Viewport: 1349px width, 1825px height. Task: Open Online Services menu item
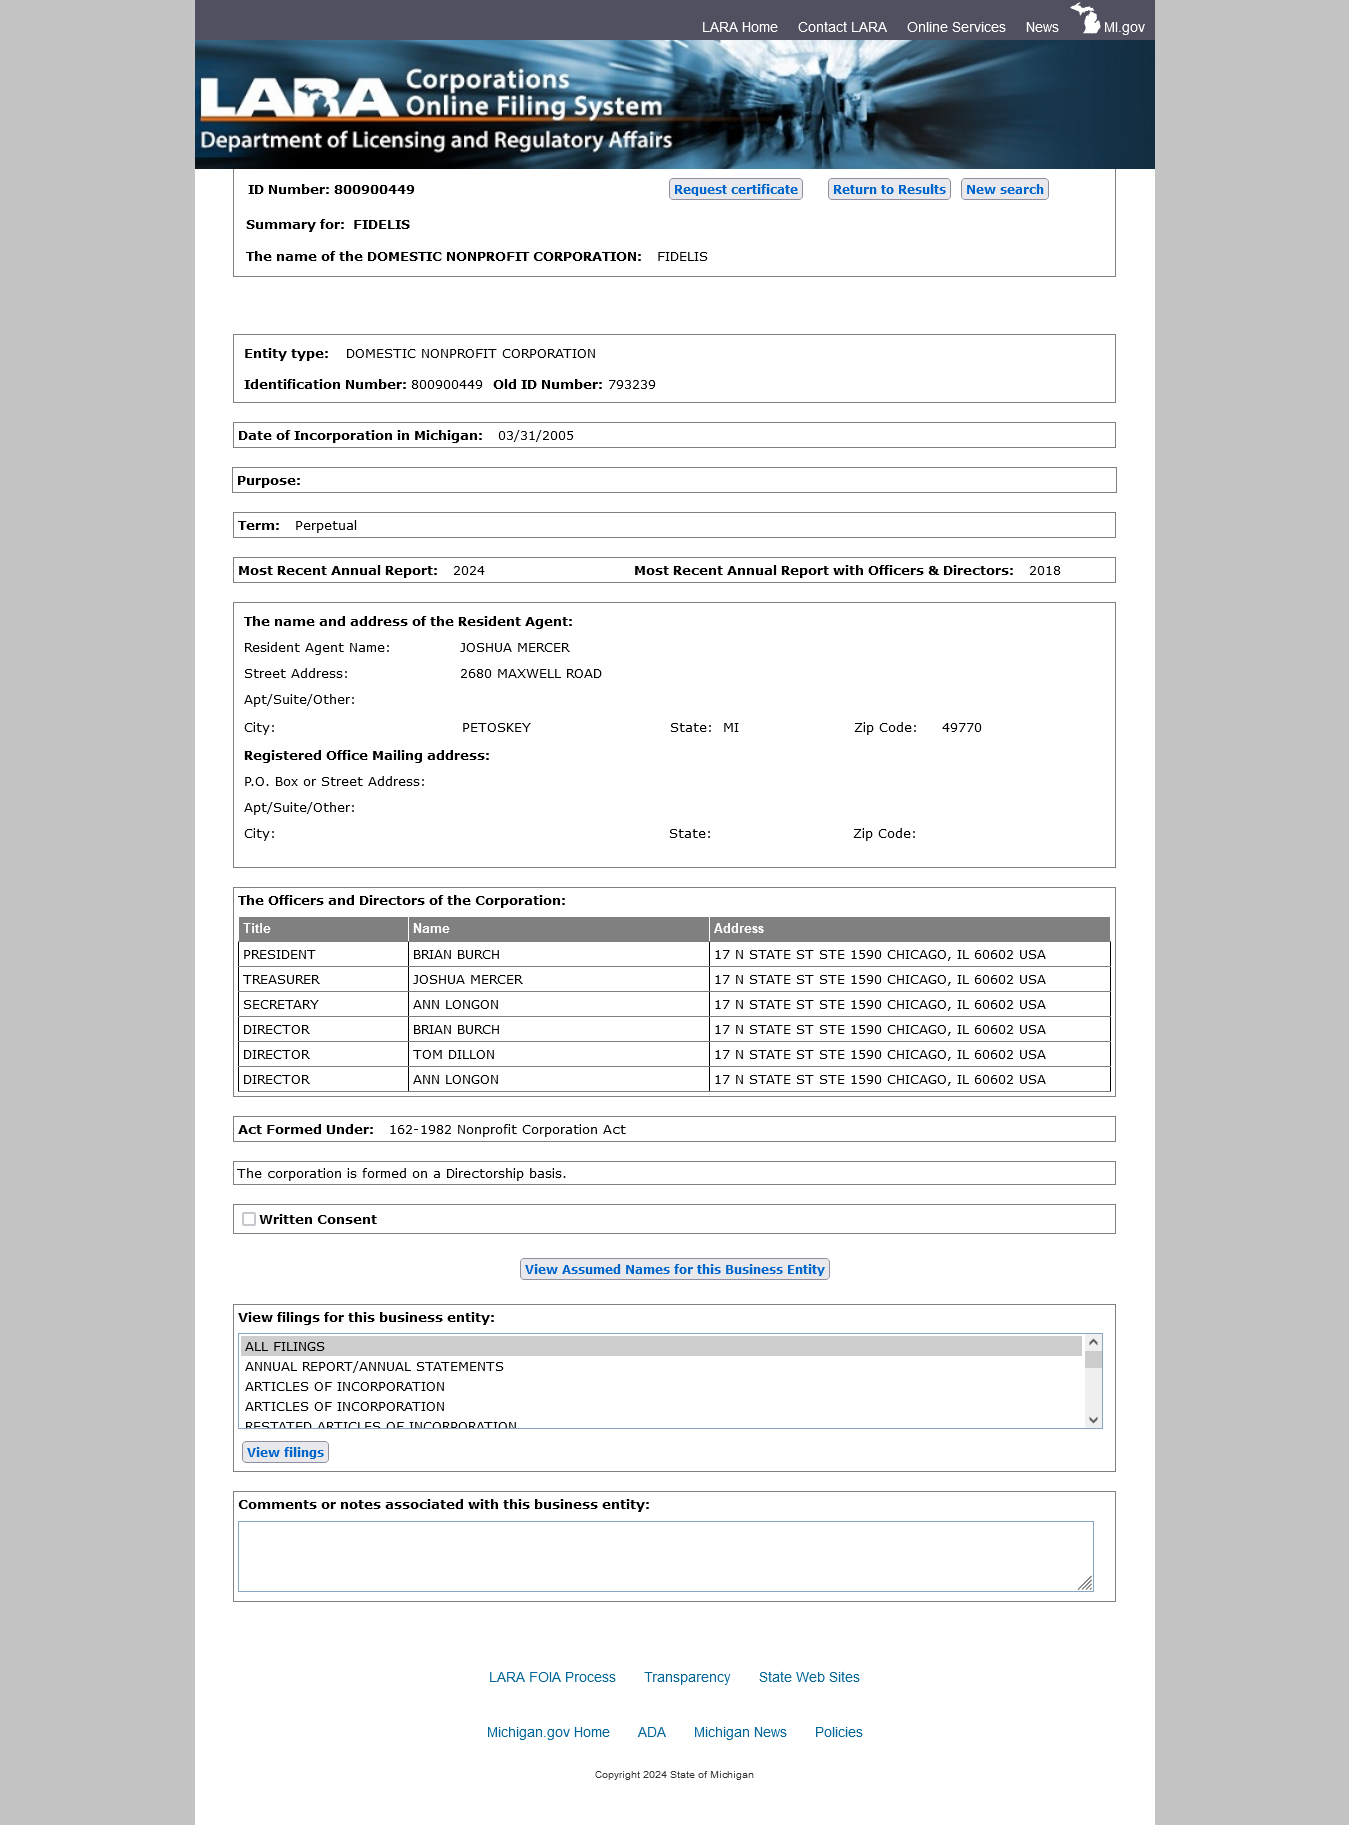point(956,27)
